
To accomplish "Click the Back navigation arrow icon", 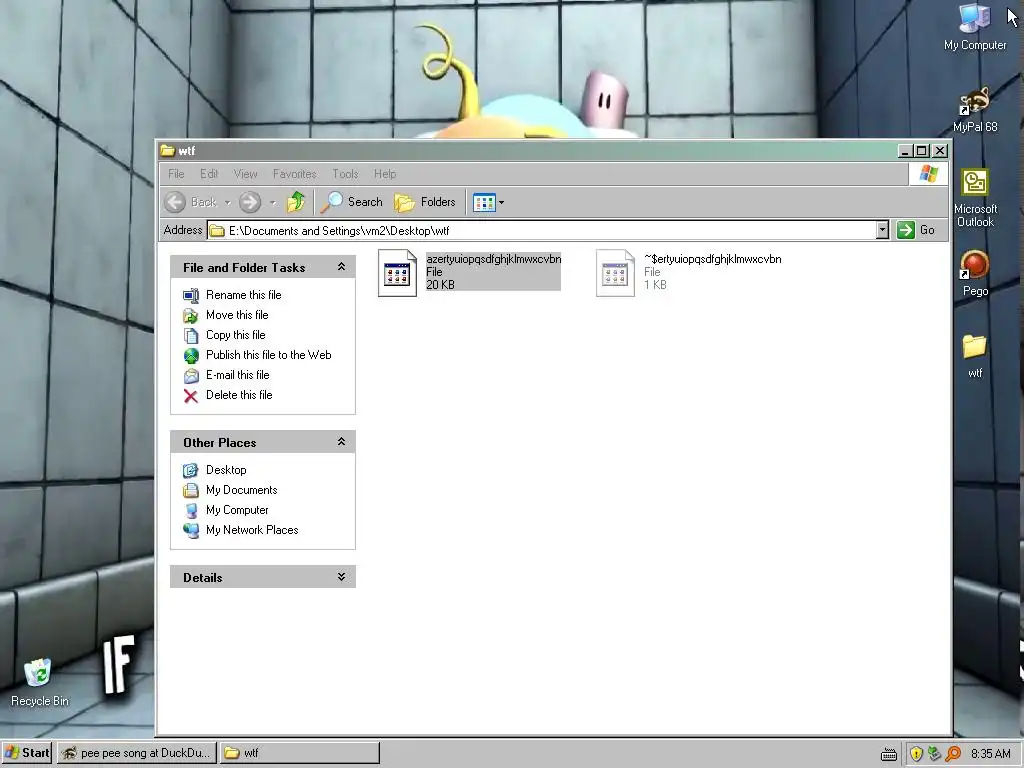I will [x=175, y=202].
